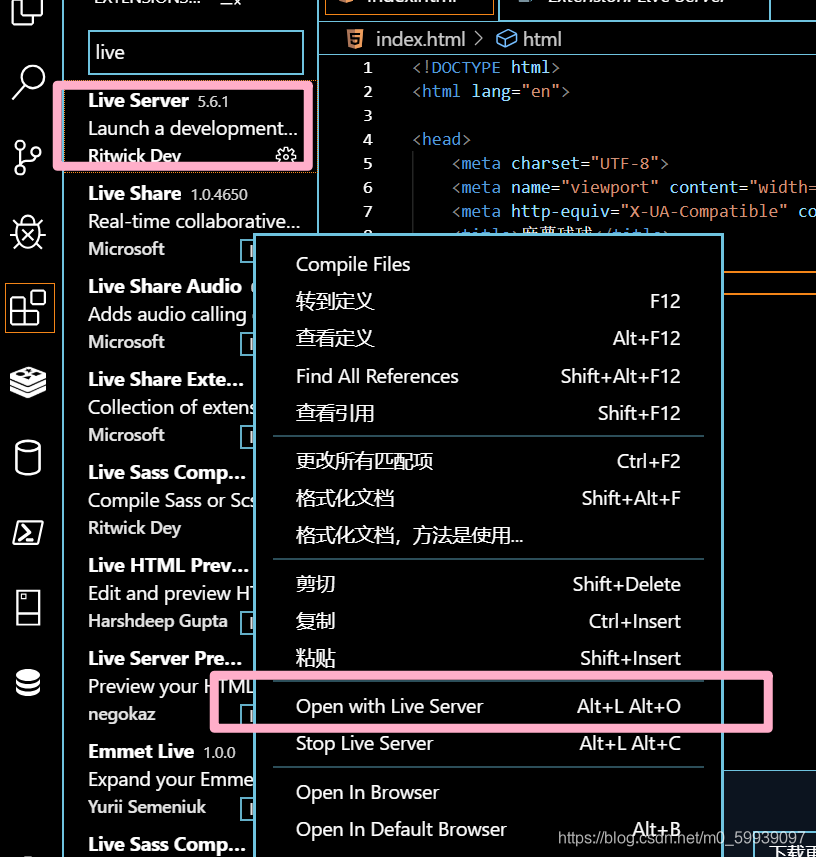Screen dimensions: 816x857
Task: Open the Search view in activity bar
Action: coord(28,82)
